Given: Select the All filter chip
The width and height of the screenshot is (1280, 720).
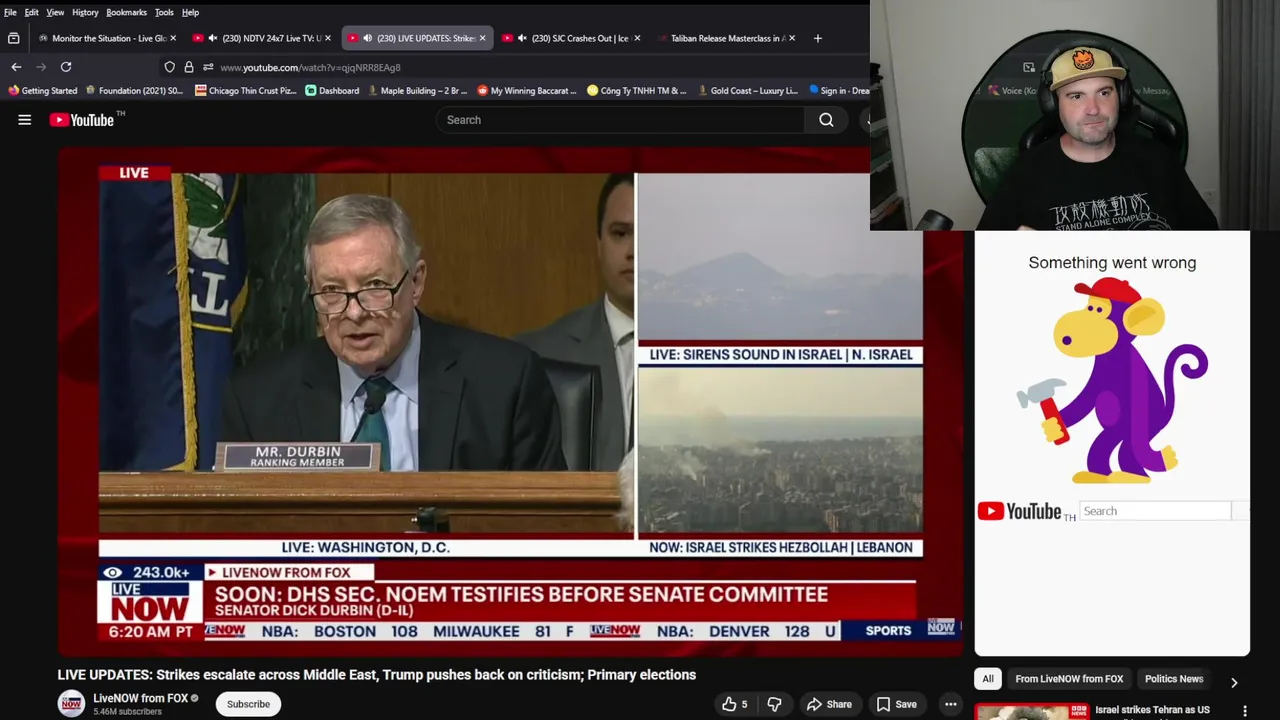Looking at the screenshot, I should [x=988, y=679].
